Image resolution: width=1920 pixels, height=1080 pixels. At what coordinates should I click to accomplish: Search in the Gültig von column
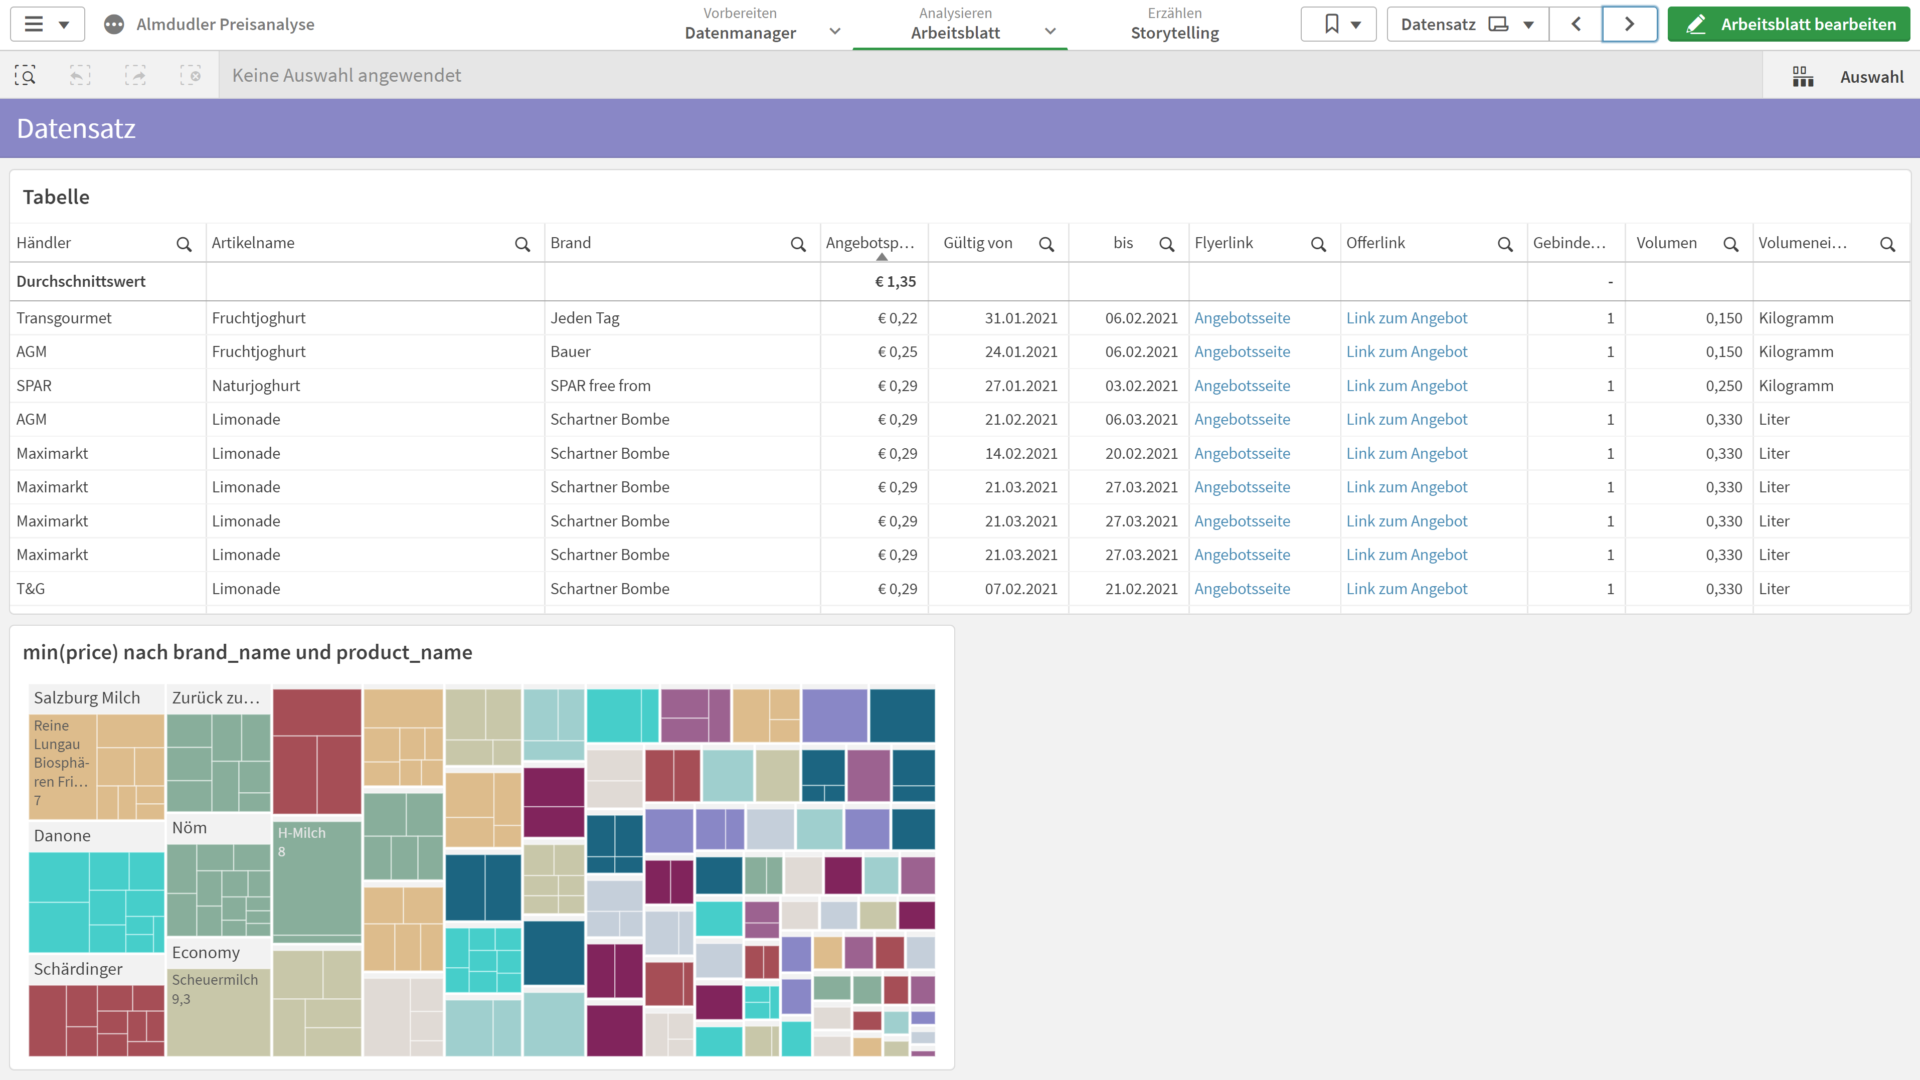(1046, 244)
